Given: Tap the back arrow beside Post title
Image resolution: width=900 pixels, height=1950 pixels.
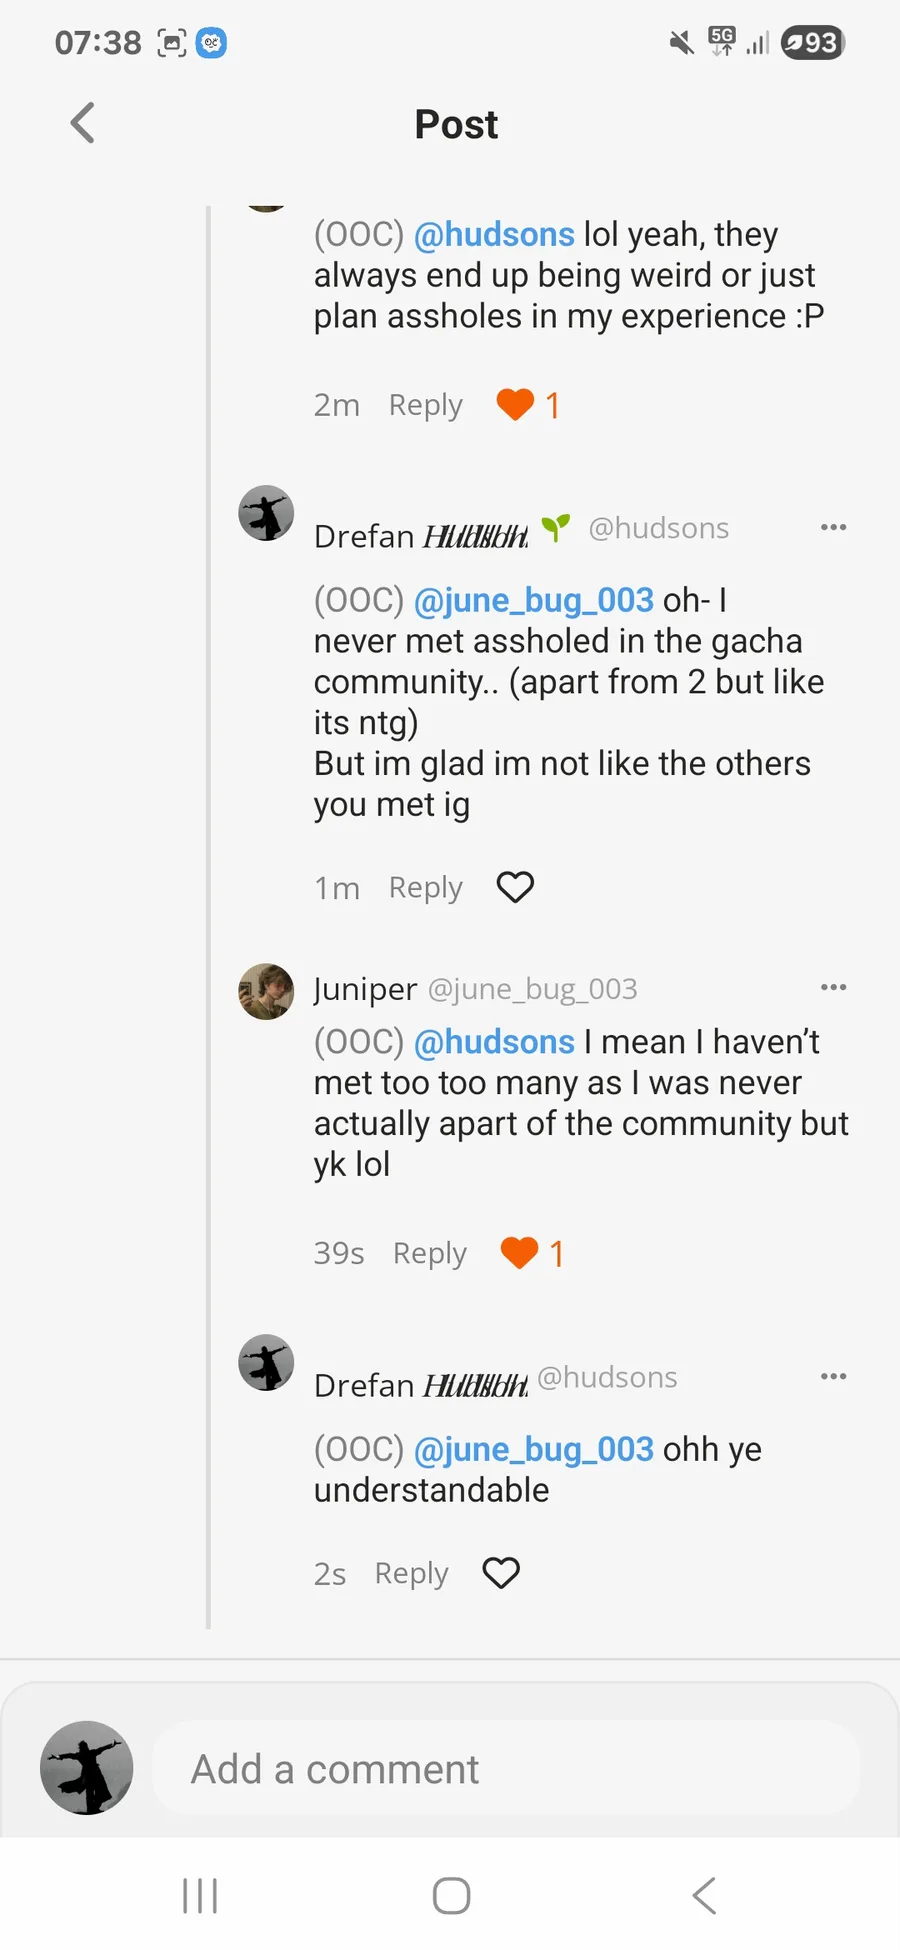Looking at the screenshot, I should 83,124.
